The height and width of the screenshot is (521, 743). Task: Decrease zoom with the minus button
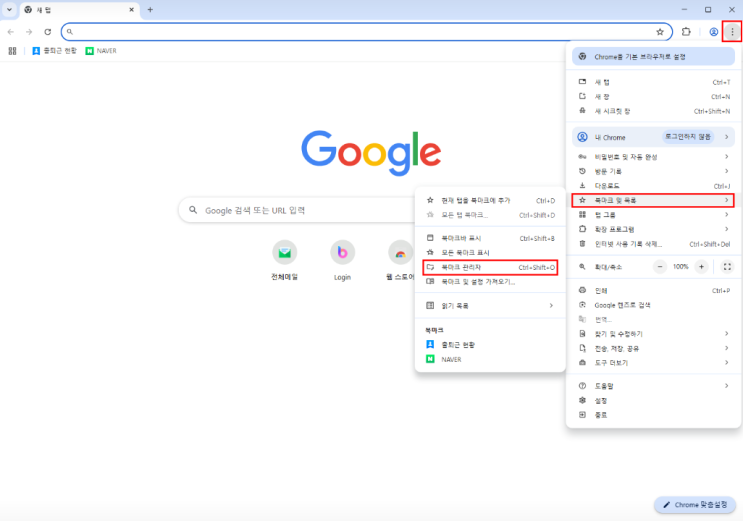660,267
